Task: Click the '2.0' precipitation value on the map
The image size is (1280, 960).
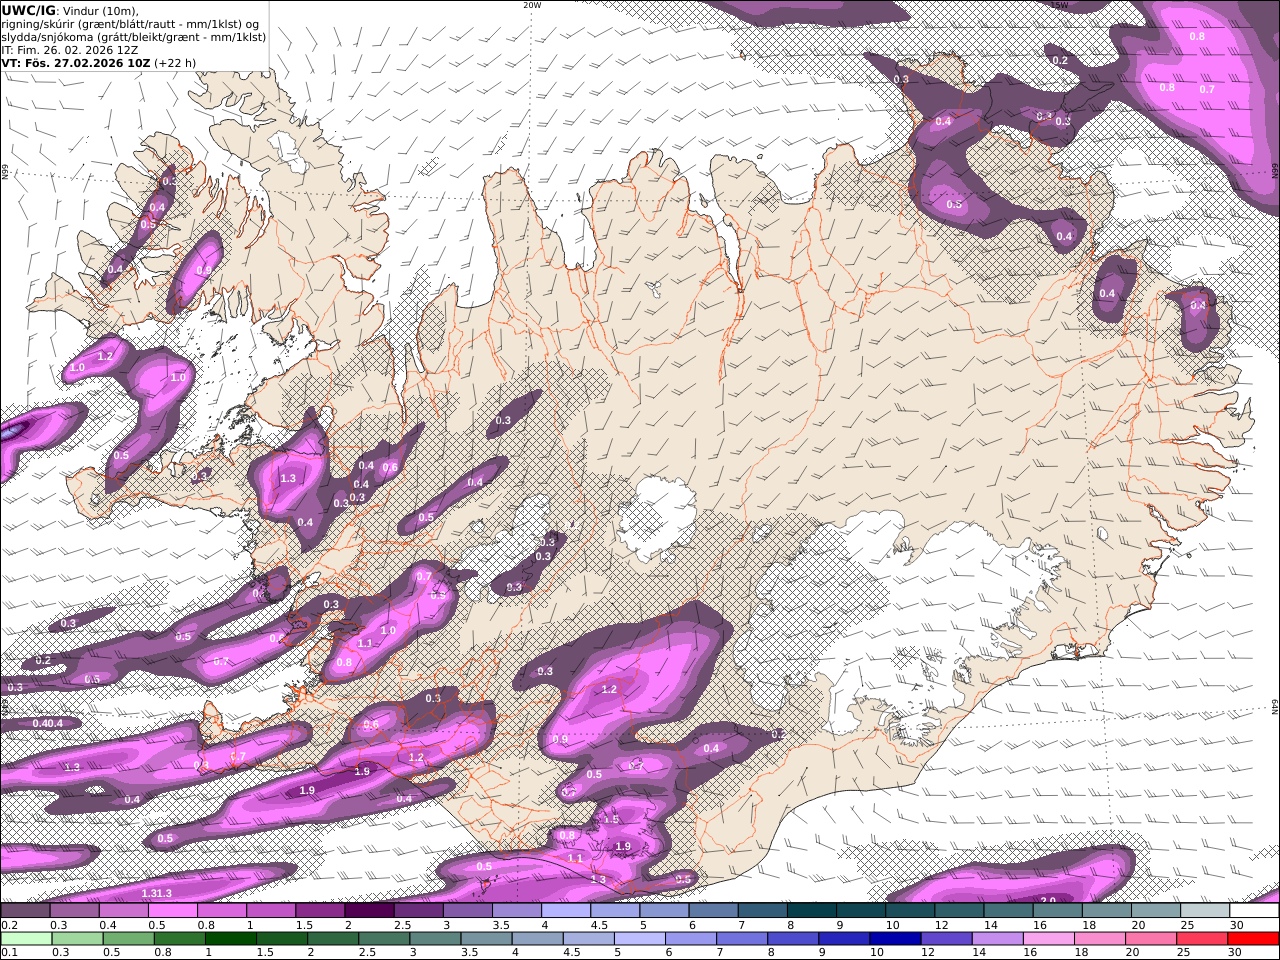Action: (x=1049, y=900)
